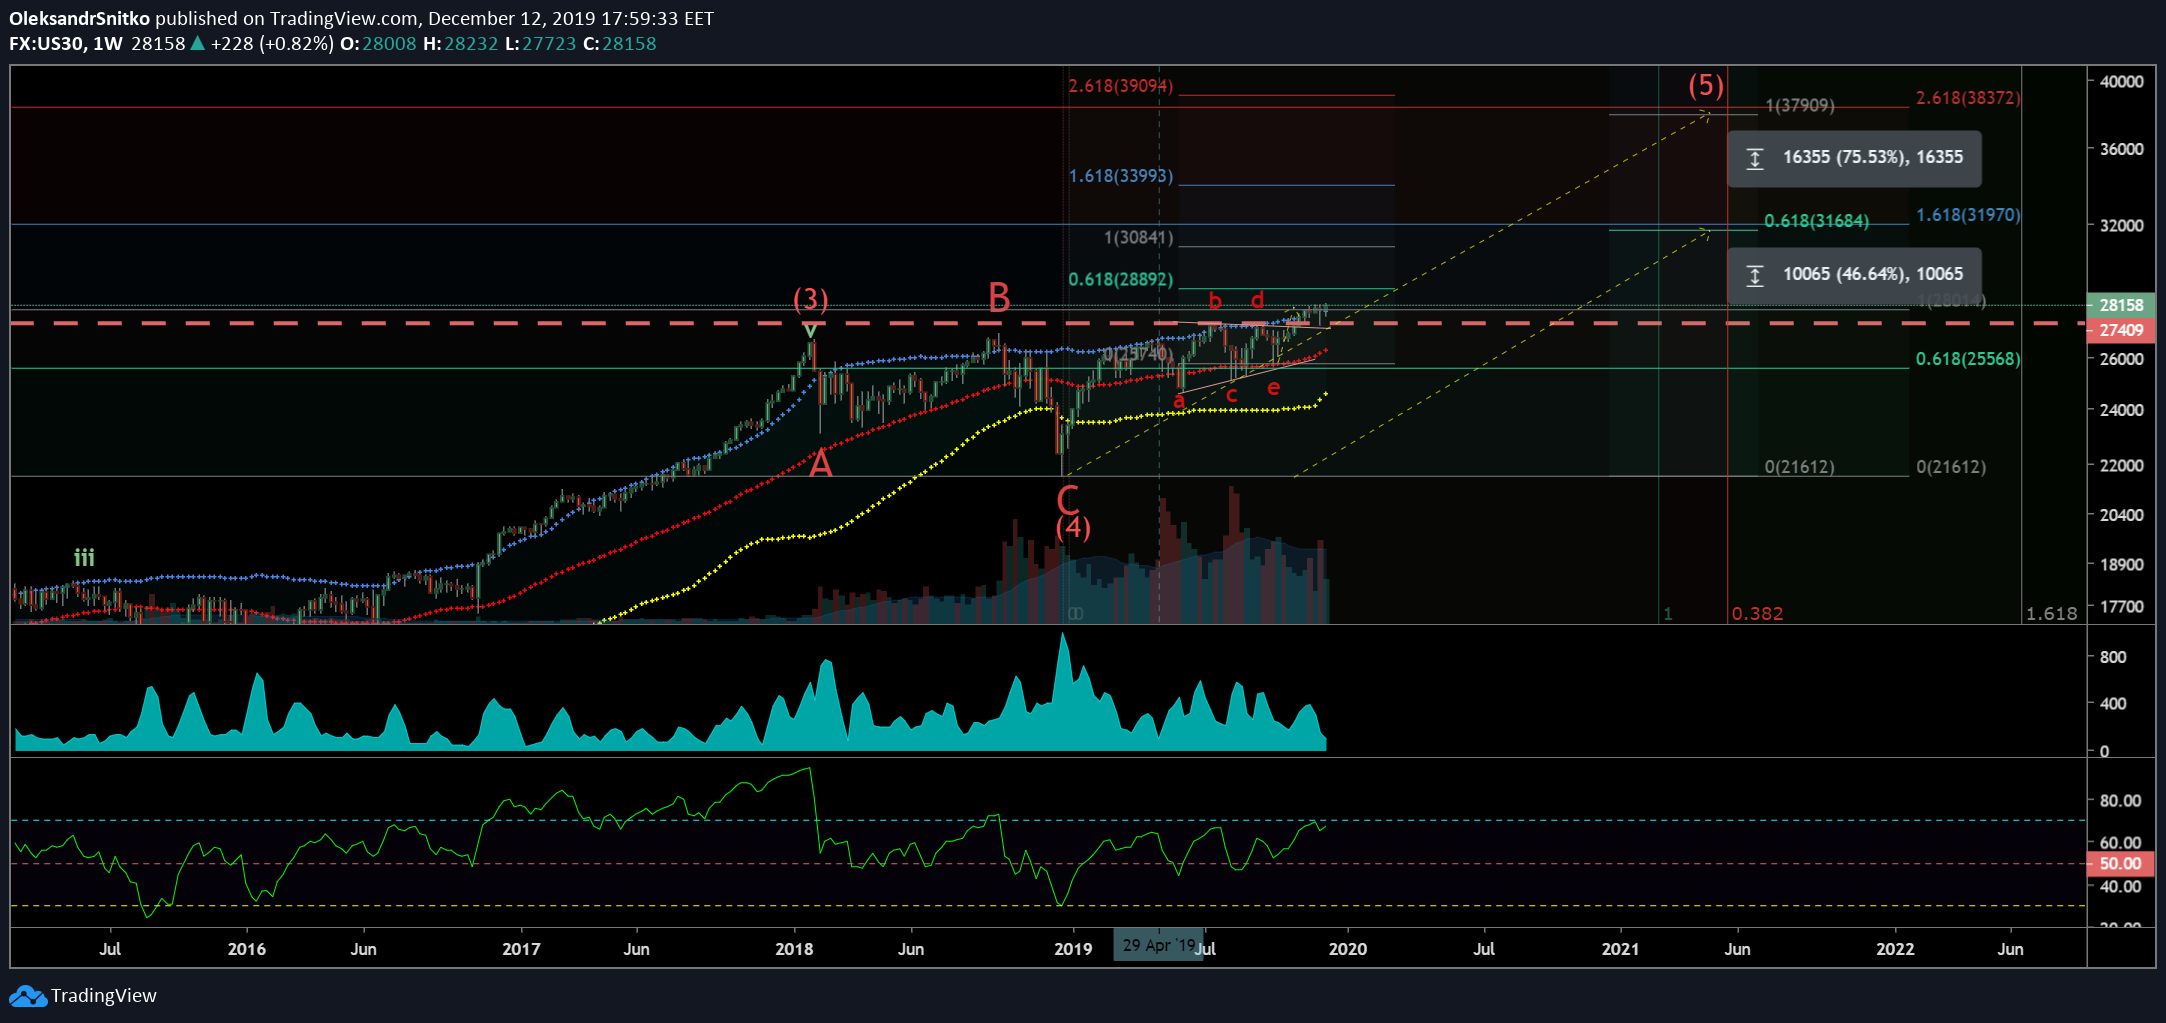This screenshot has width=2166, height=1023.
Task: Click the 1.618(31970) Fibonacci label
Action: pyautogui.click(x=1968, y=215)
